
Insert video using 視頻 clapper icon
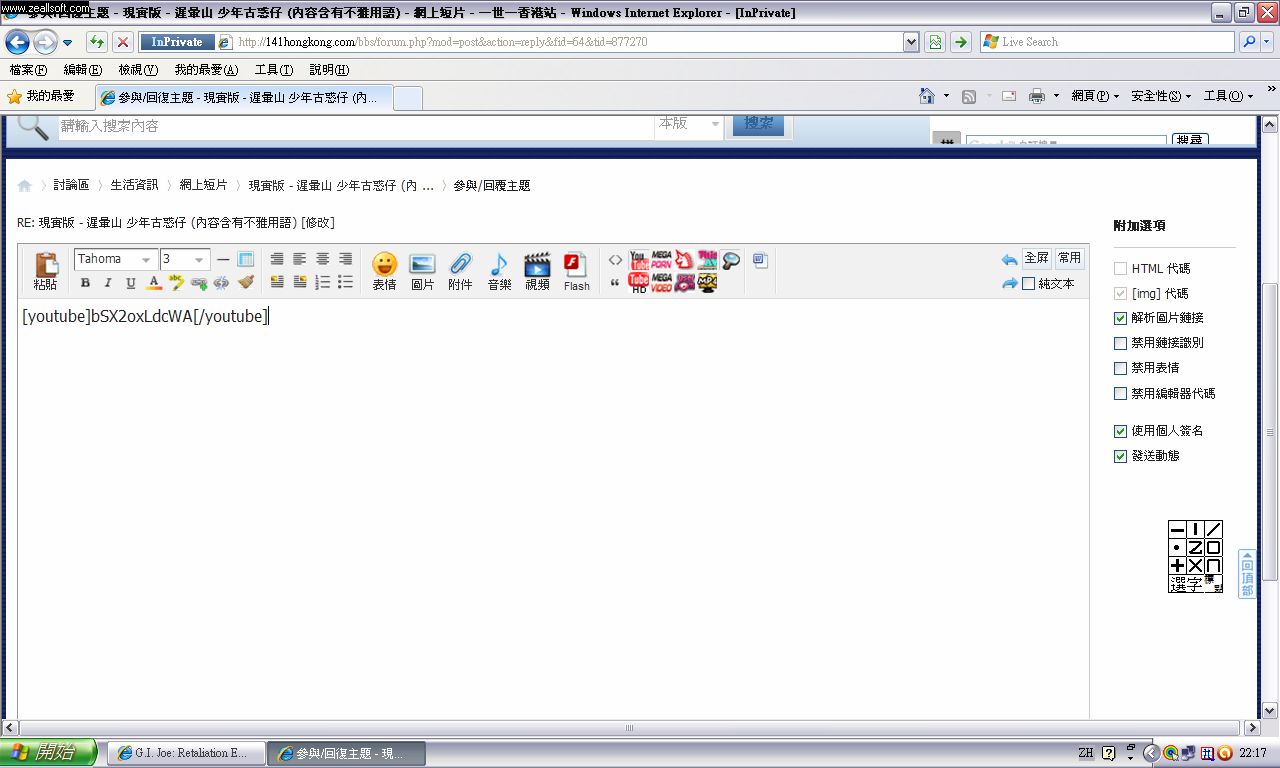537,270
